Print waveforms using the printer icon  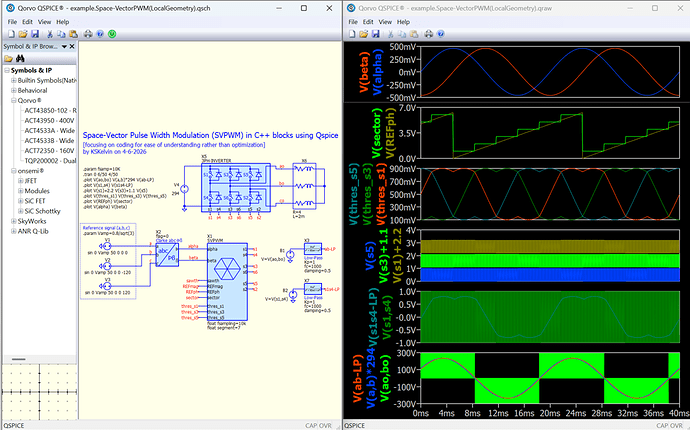429,34
